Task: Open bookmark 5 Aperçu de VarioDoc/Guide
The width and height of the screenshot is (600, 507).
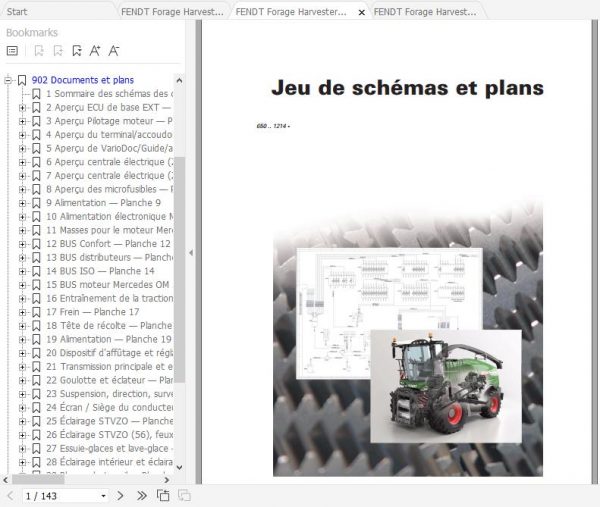Action: [109, 148]
